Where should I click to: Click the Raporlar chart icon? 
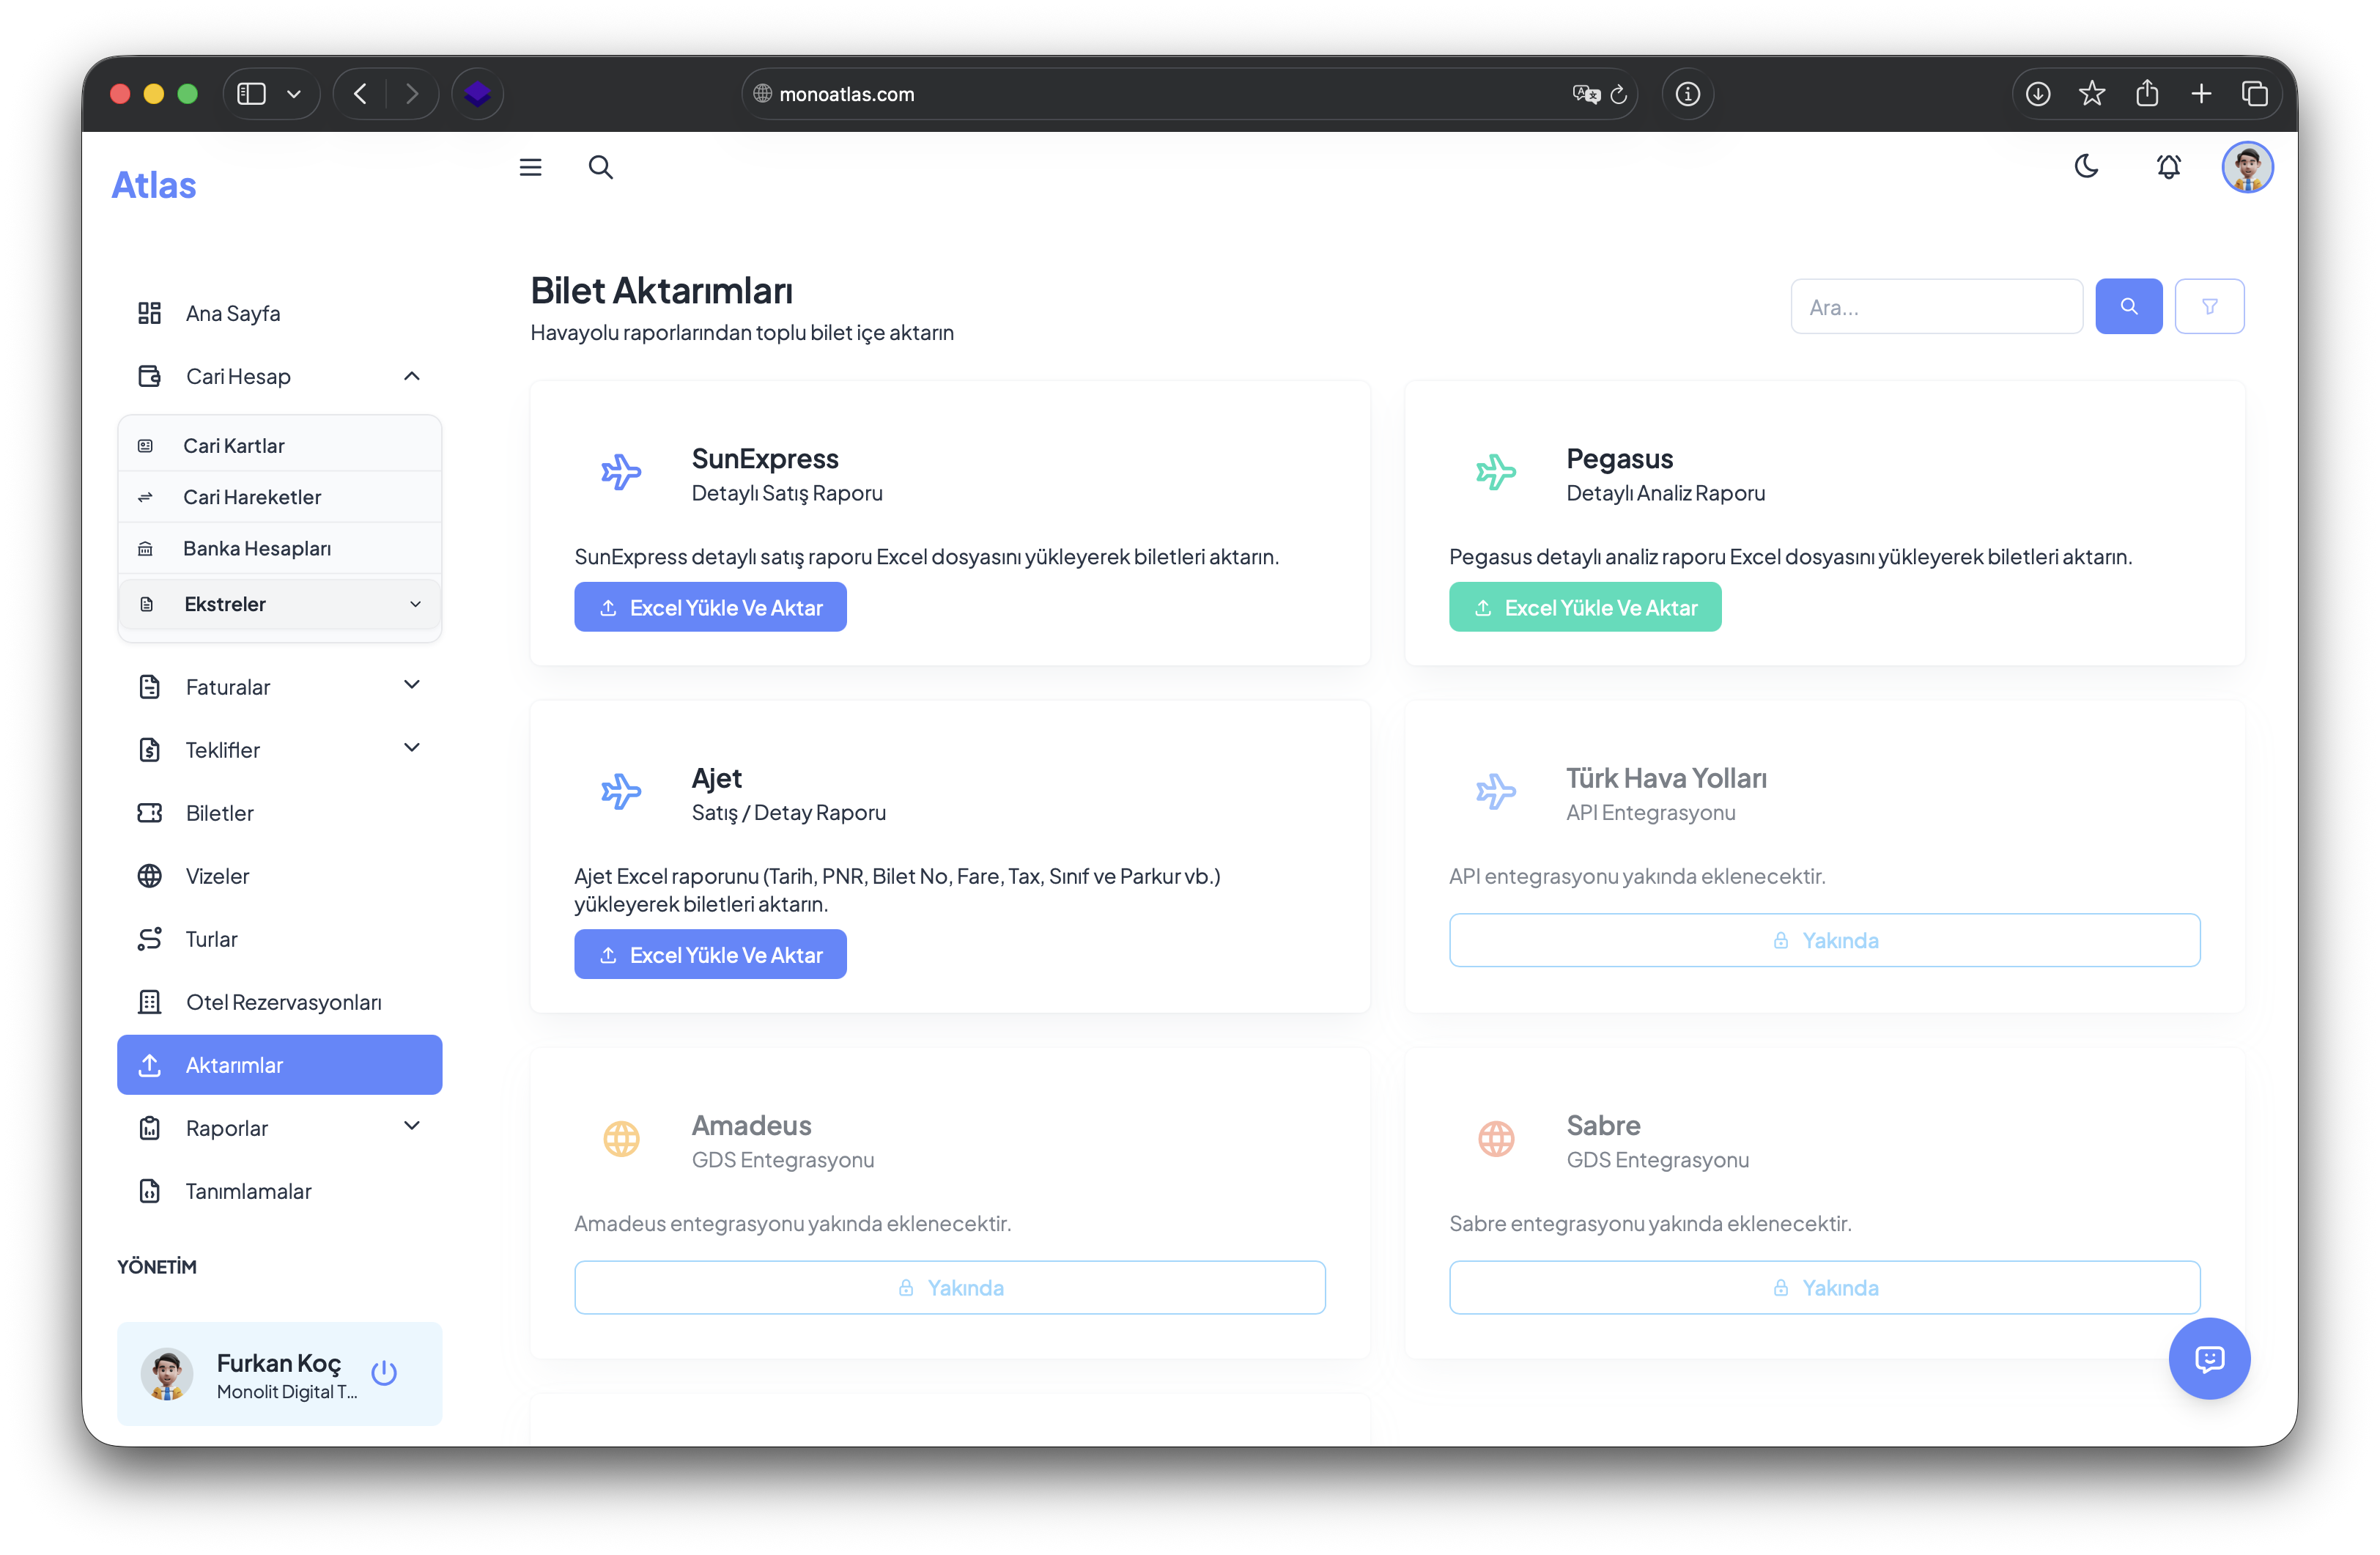[149, 1128]
